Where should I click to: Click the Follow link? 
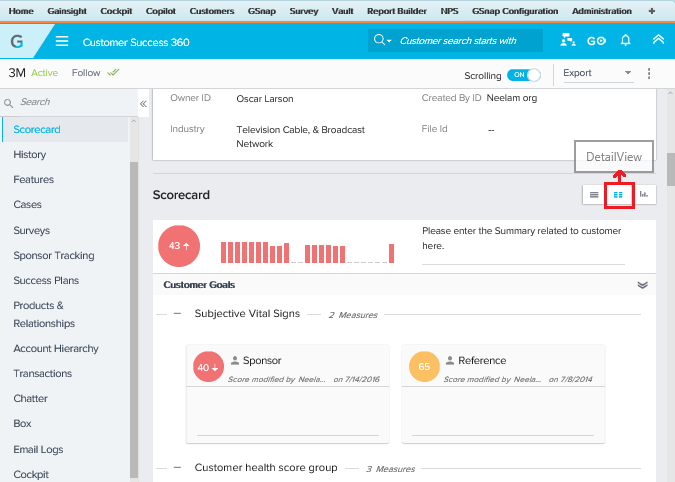[x=86, y=73]
